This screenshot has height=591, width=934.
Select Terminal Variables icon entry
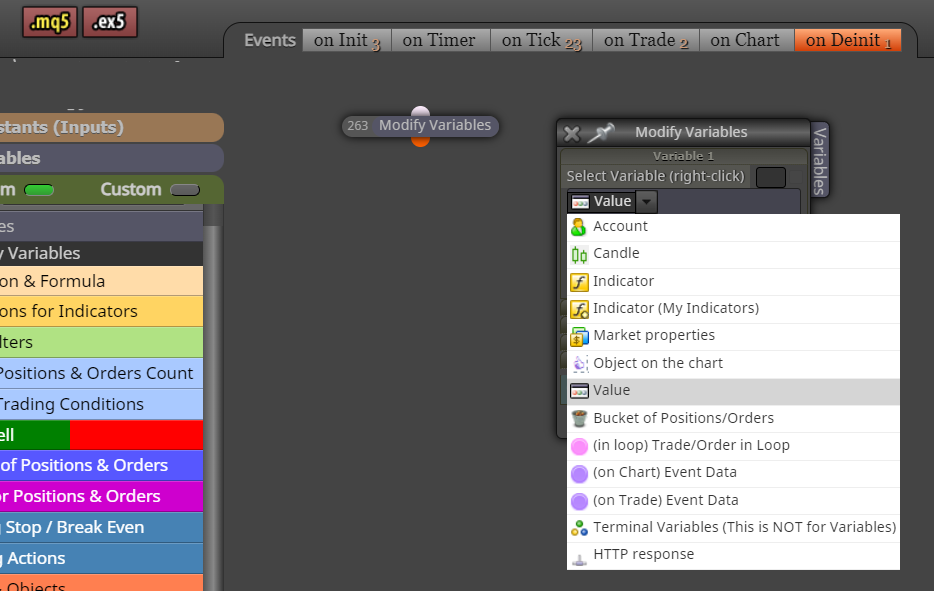pos(578,528)
